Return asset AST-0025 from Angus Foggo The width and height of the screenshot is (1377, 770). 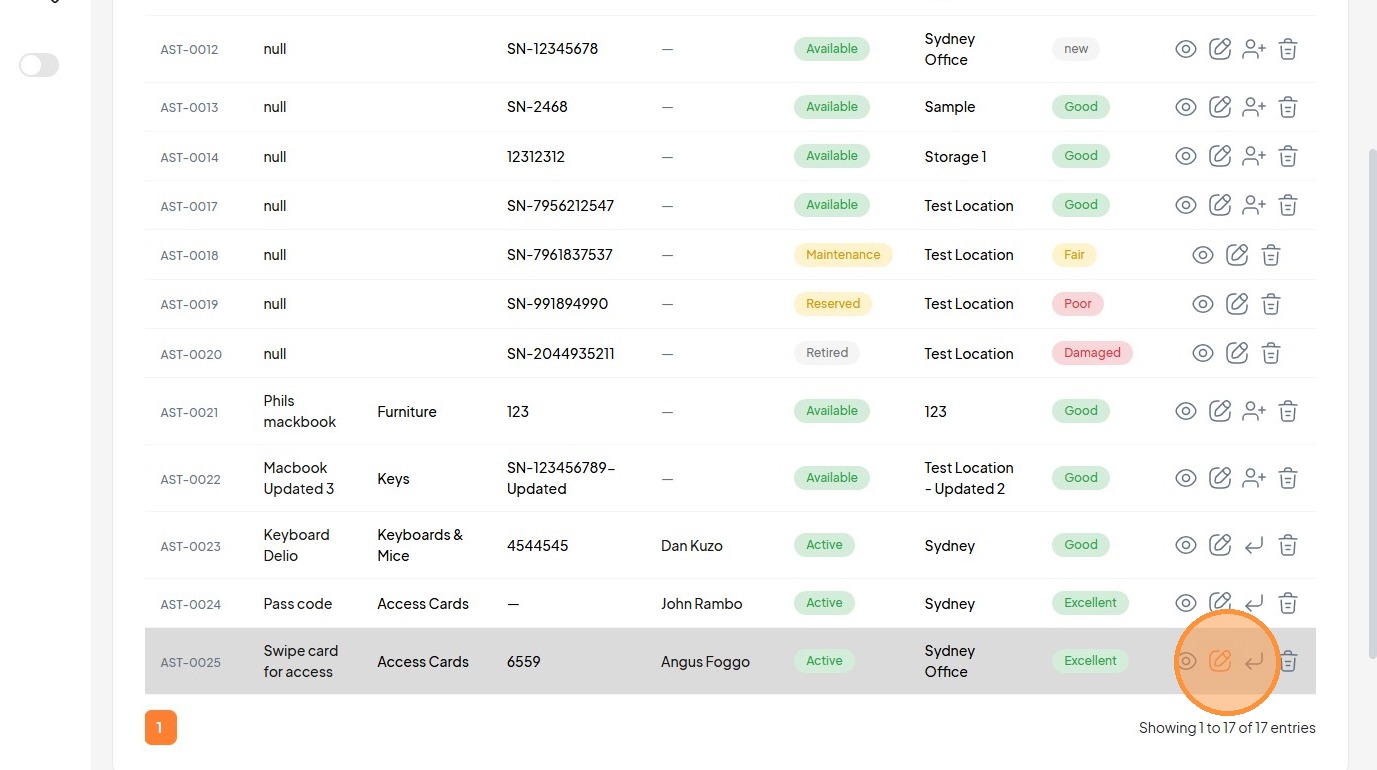[1254, 661]
